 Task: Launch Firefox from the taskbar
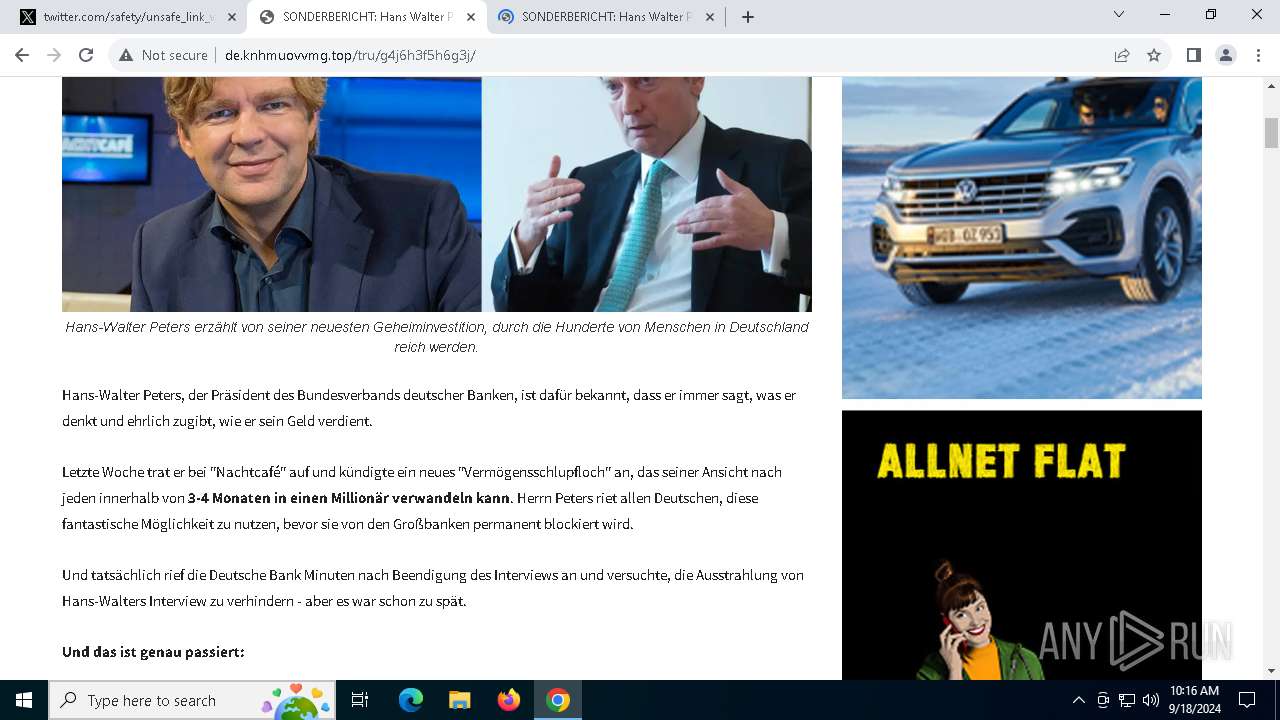pyautogui.click(x=509, y=700)
